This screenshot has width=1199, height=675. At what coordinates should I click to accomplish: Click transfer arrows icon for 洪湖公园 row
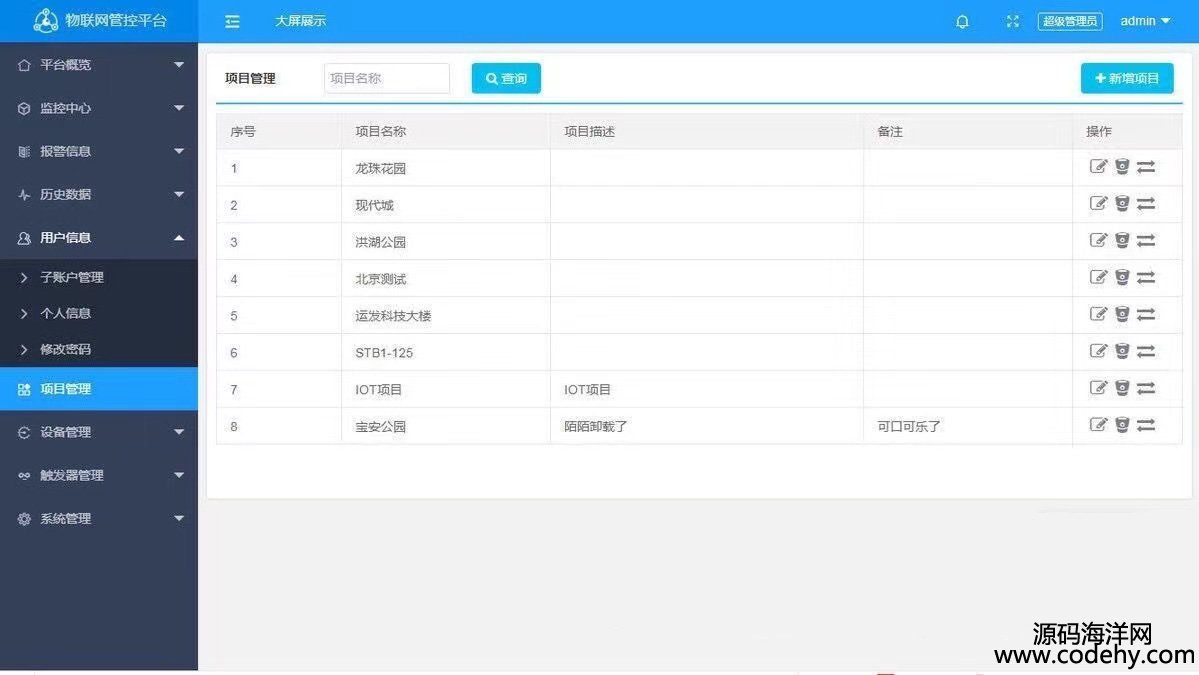tap(1146, 241)
